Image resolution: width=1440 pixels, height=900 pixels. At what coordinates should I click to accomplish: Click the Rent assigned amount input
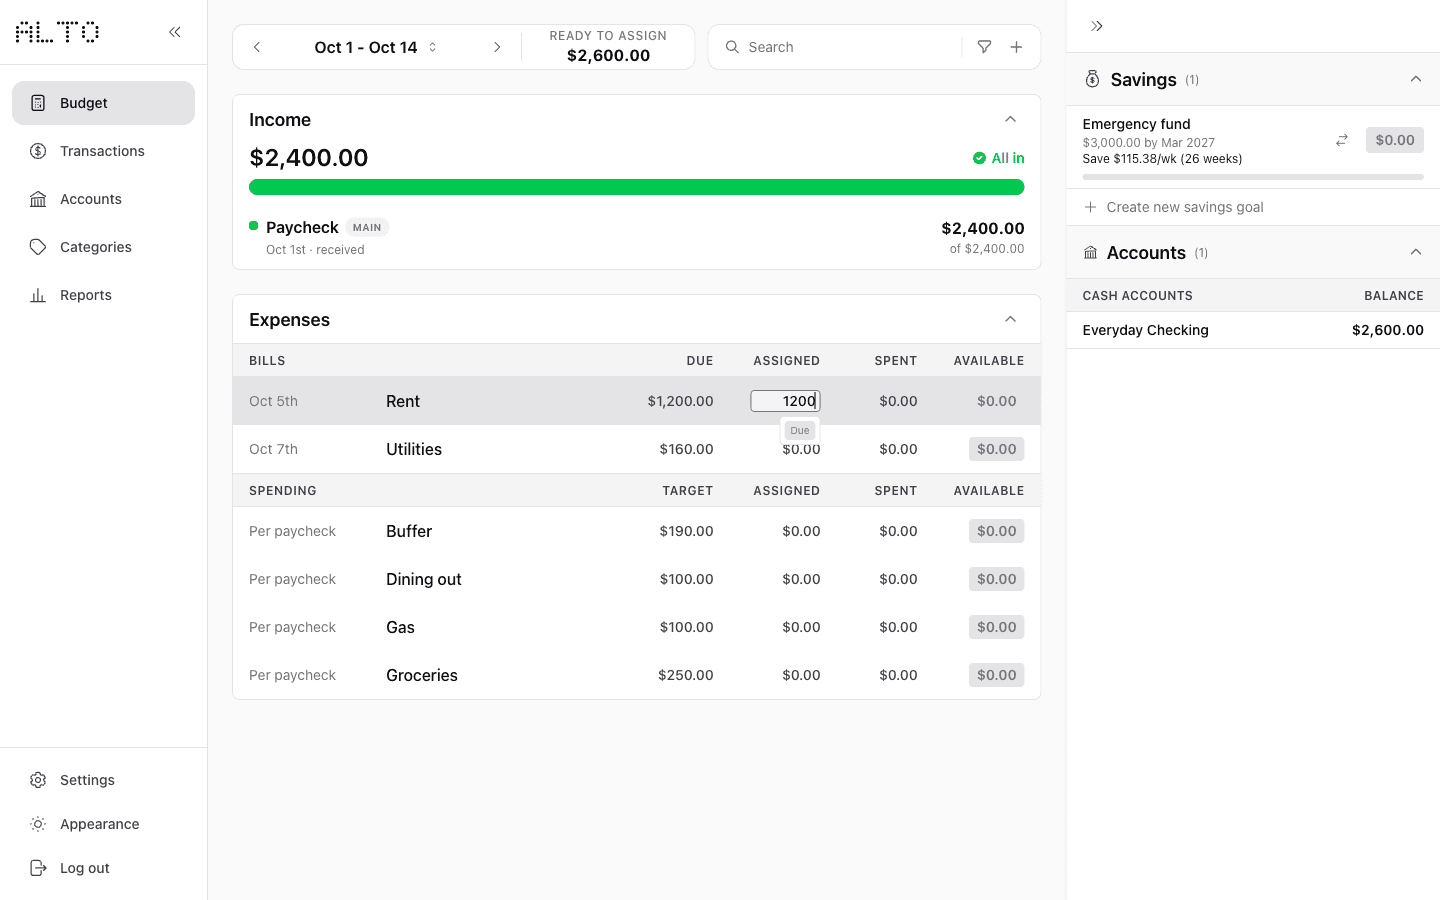tap(786, 401)
